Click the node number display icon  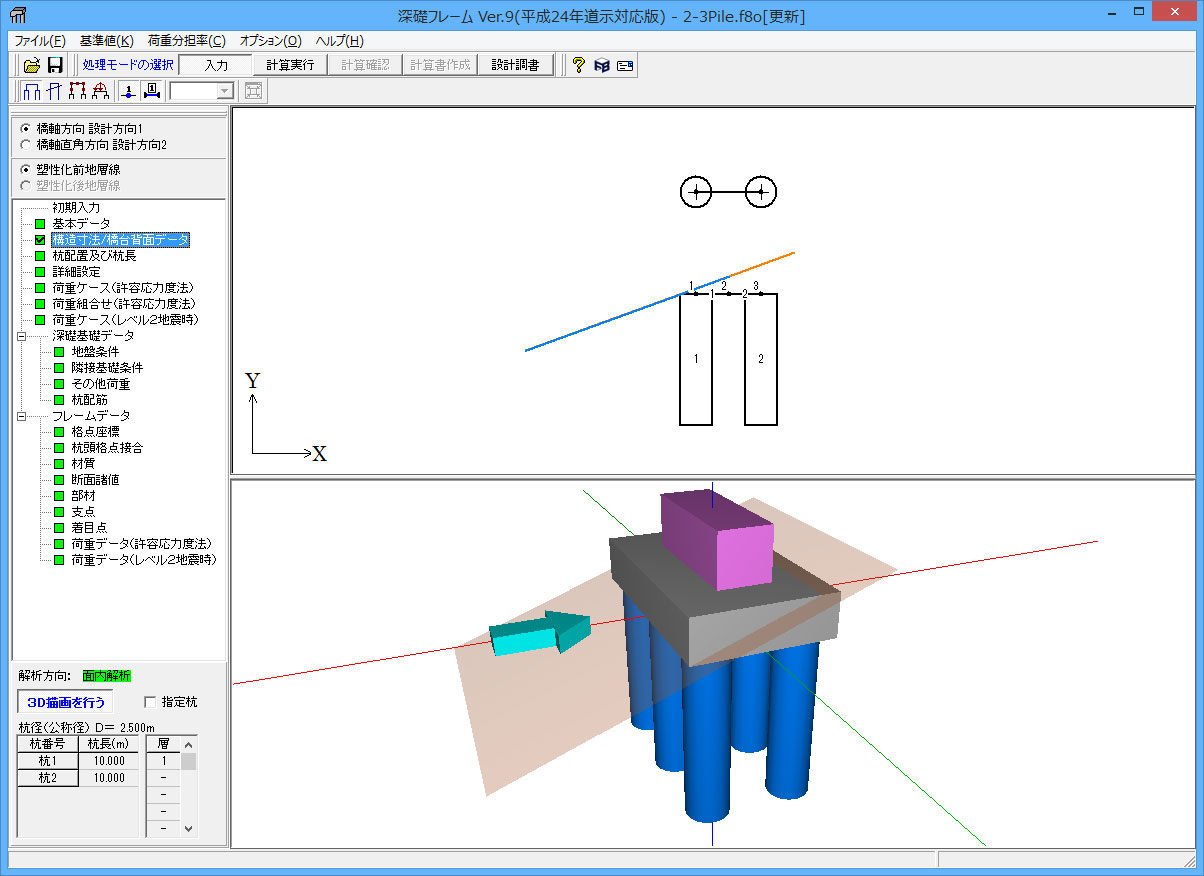click(x=129, y=91)
